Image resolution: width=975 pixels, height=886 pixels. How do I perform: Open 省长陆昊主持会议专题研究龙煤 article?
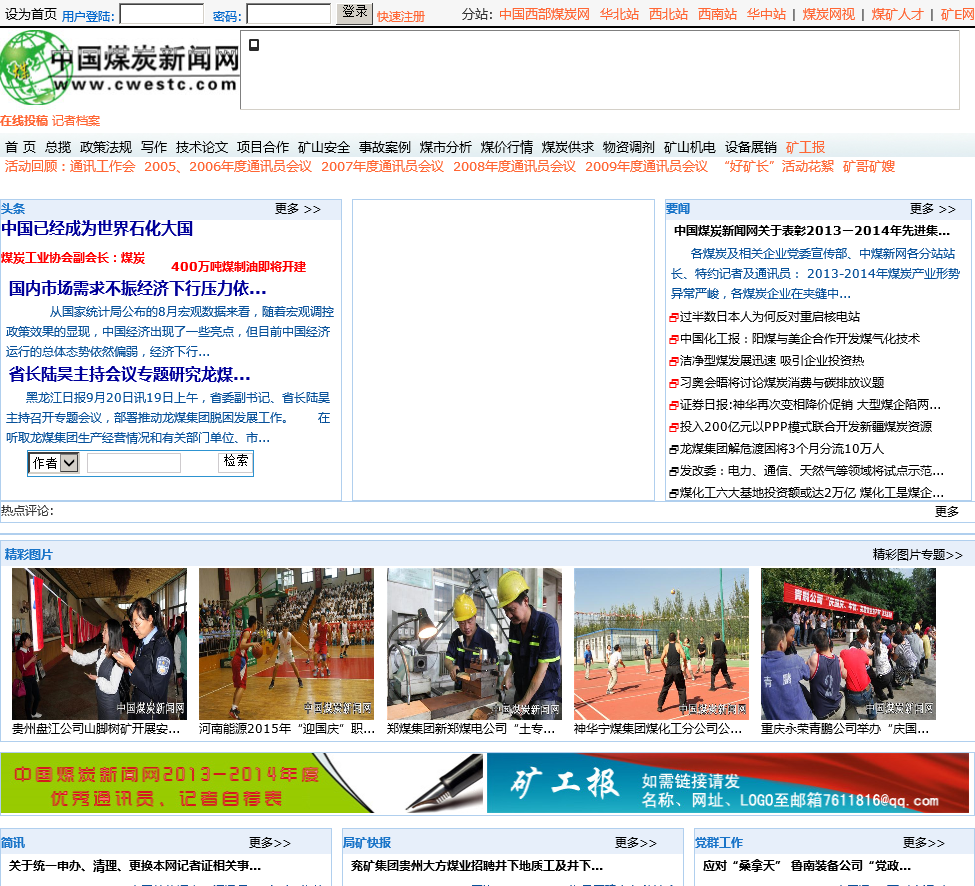point(129,374)
